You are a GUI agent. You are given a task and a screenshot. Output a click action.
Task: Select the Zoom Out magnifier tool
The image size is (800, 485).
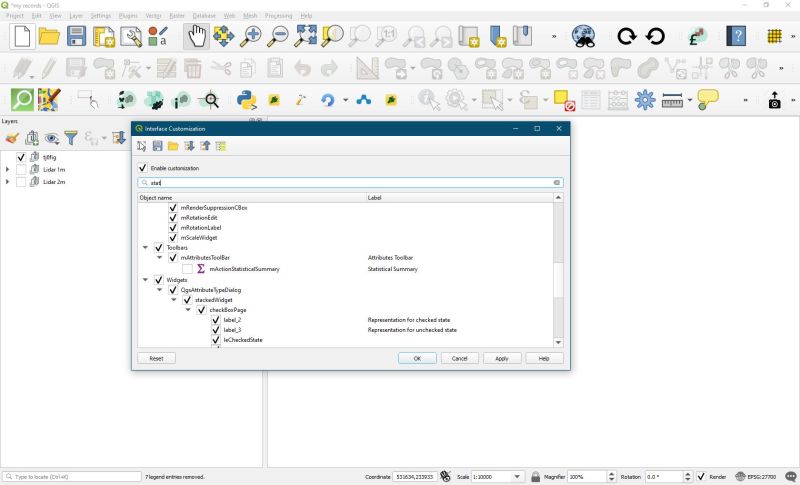click(278, 36)
